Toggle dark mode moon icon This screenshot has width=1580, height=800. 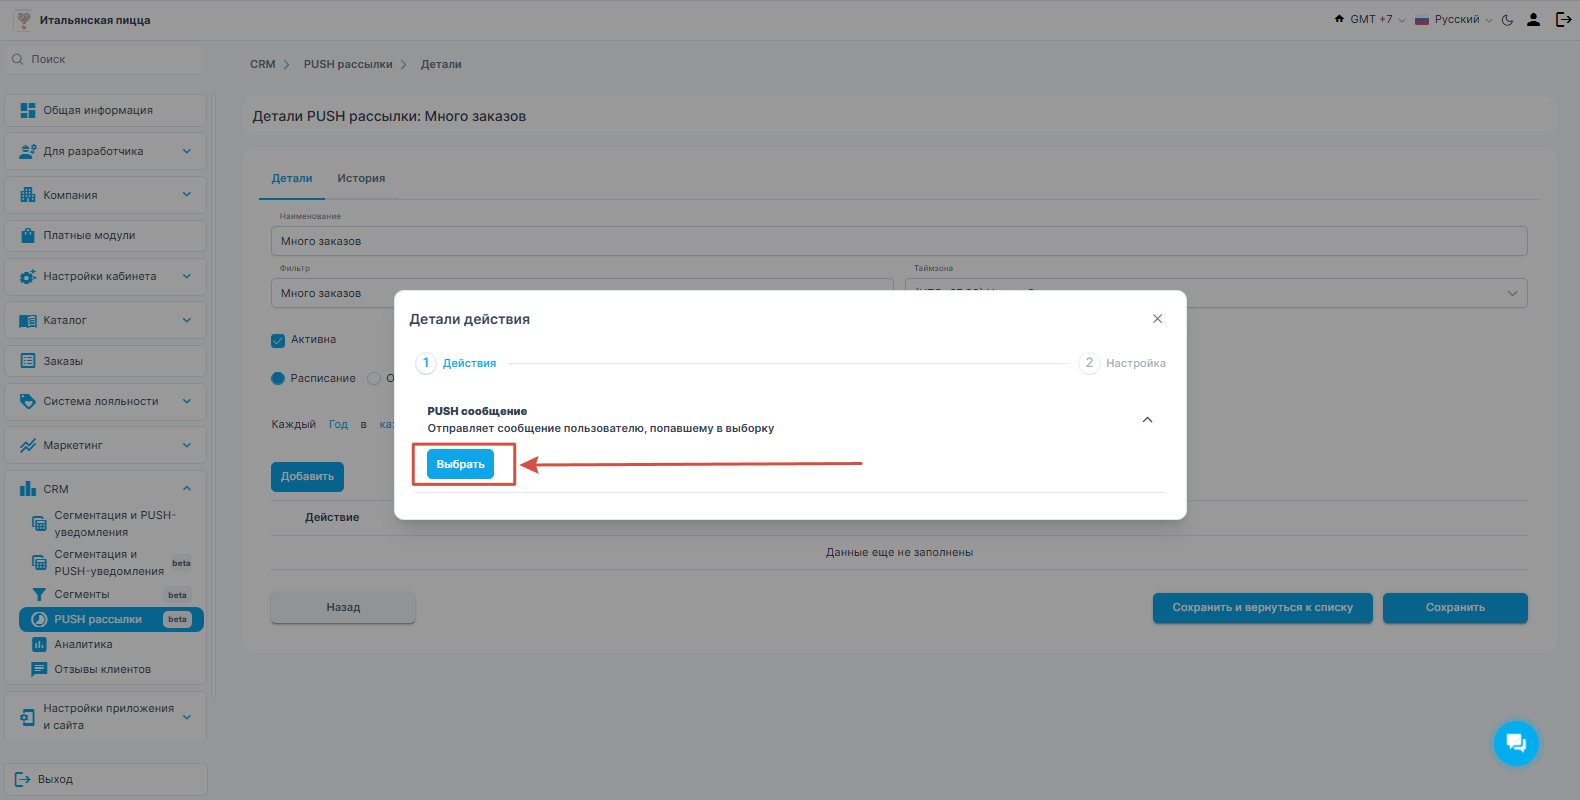1507,20
